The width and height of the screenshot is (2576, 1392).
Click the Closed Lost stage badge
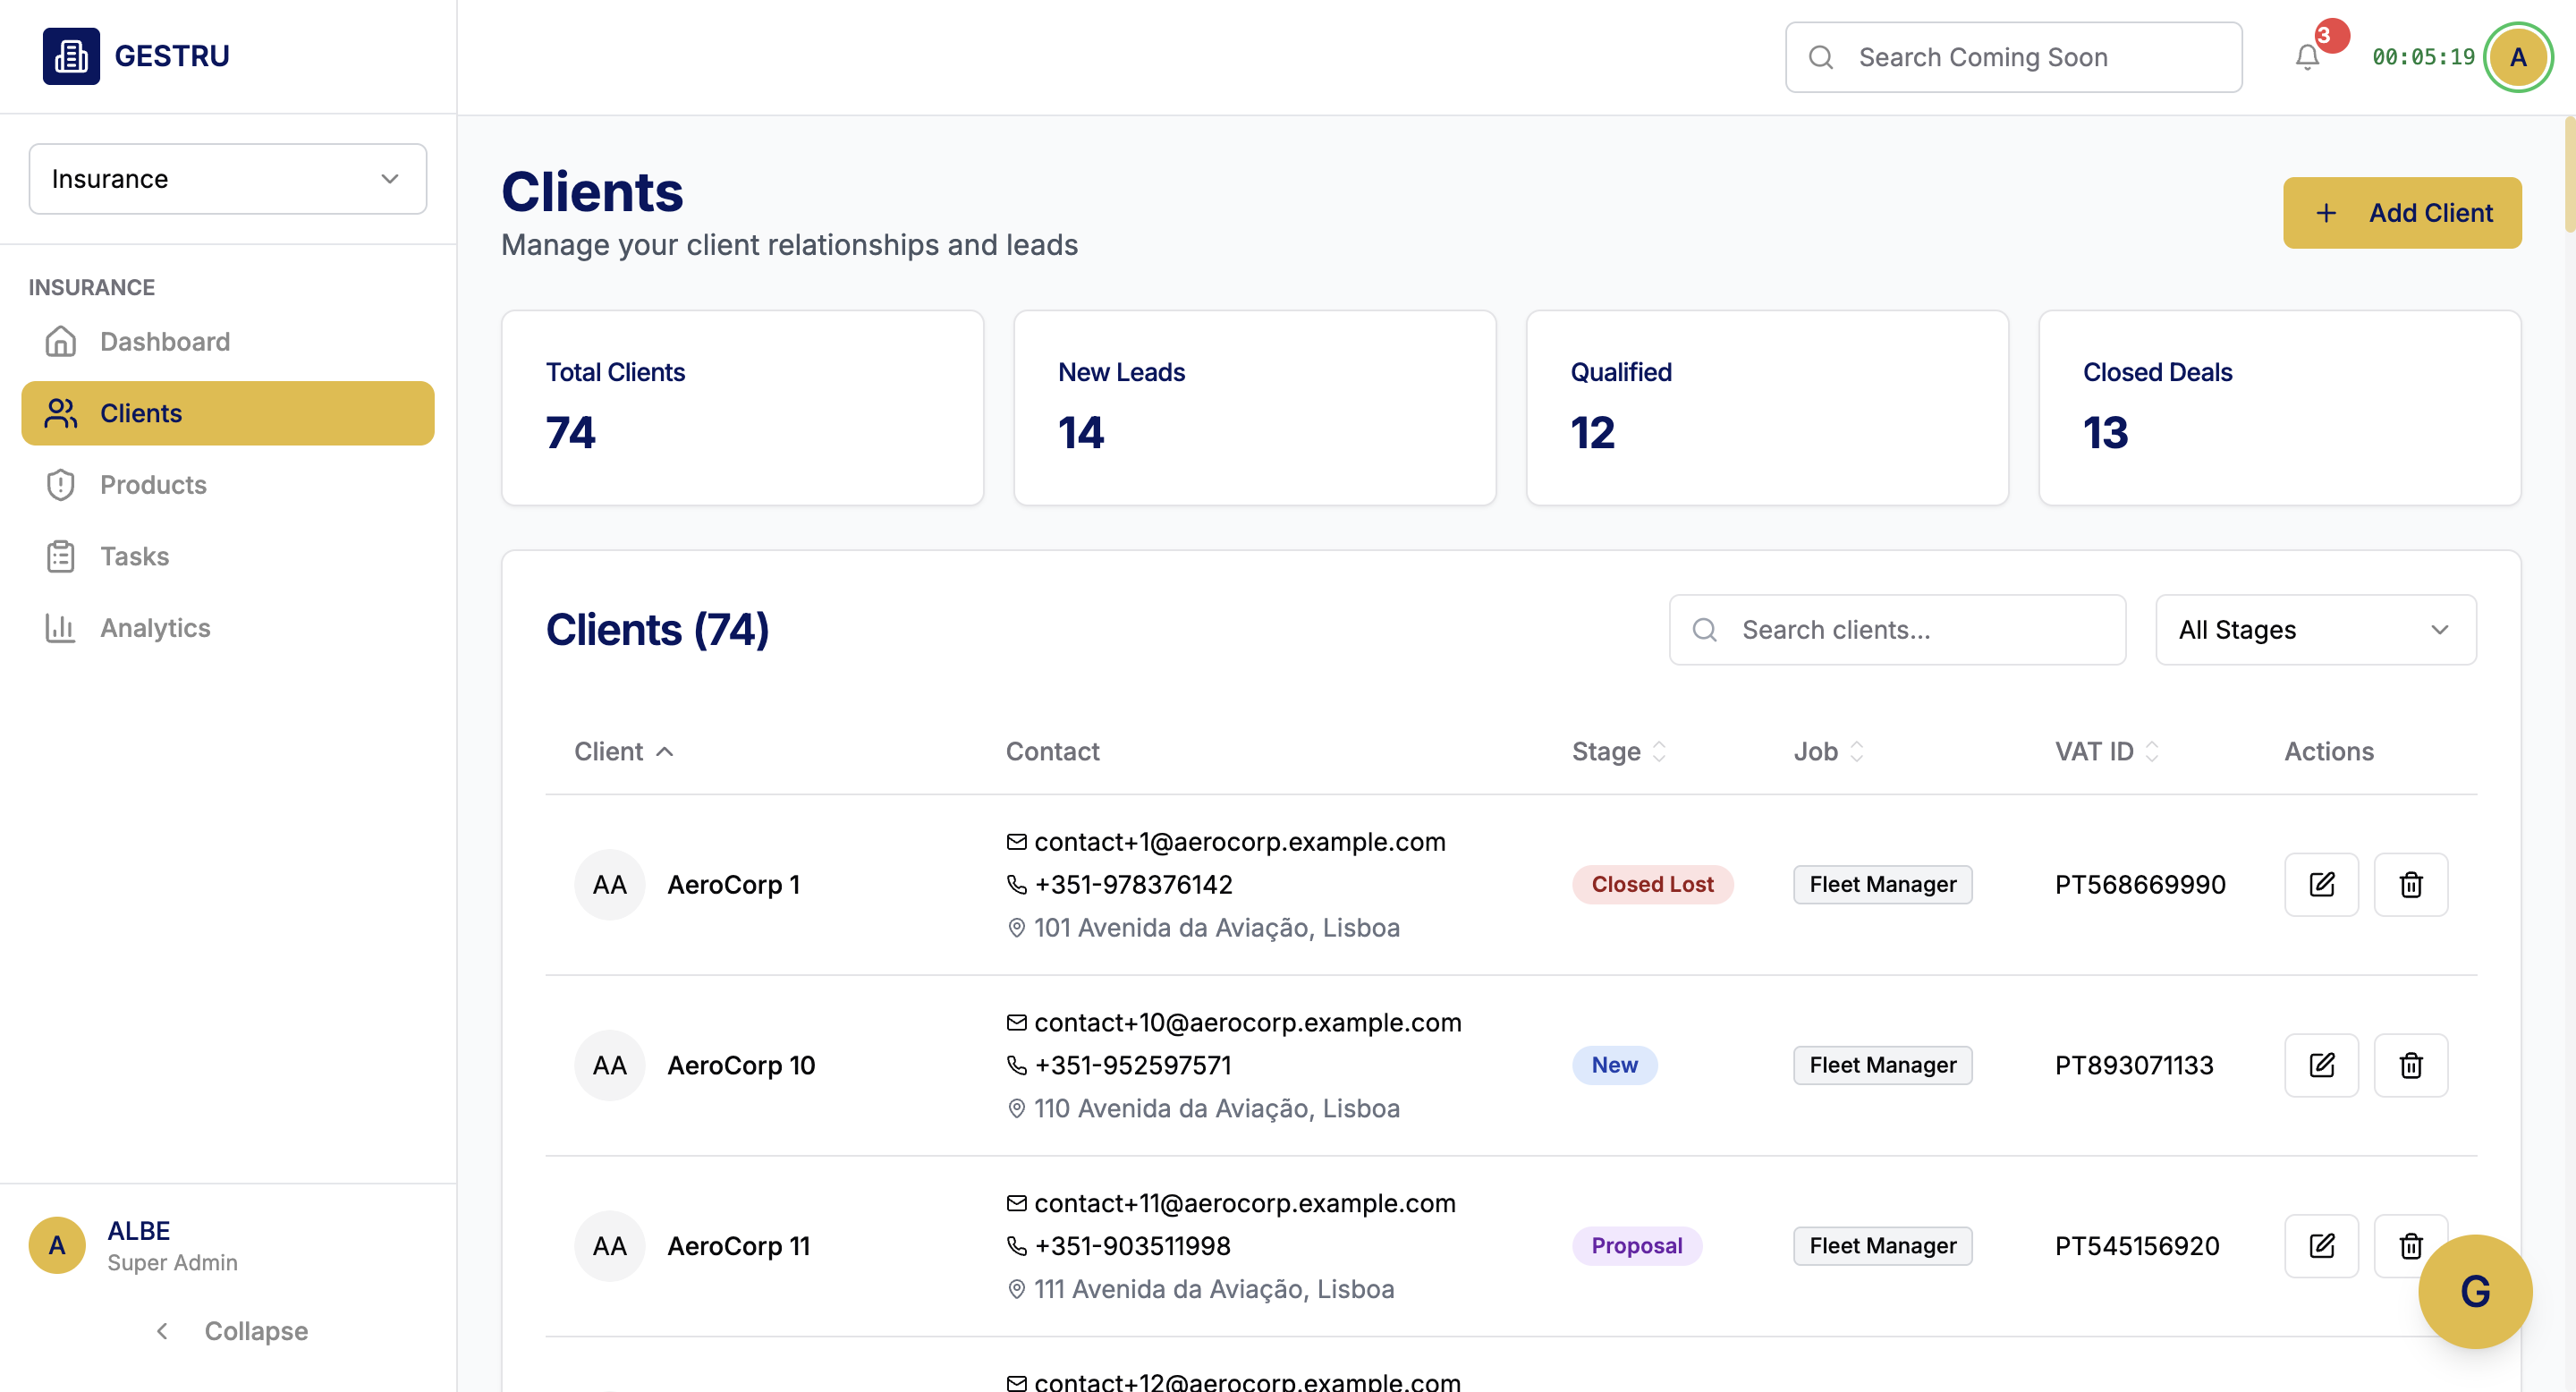[x=1651, y=884]
